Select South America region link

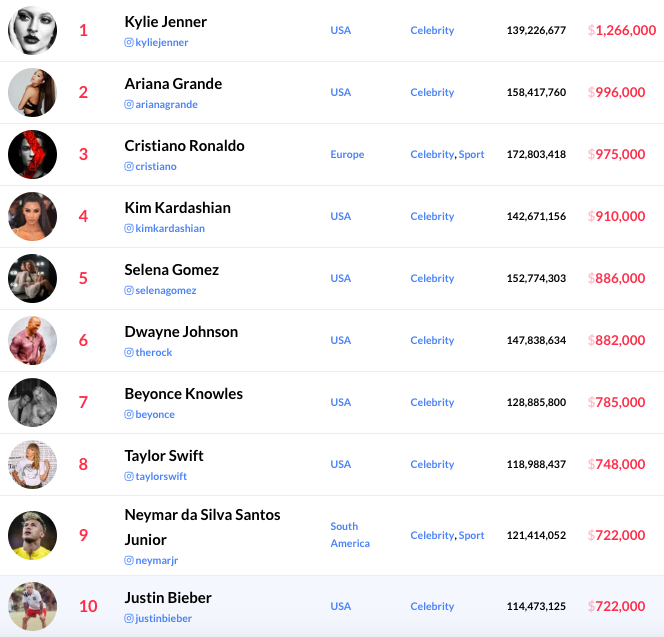350,535
